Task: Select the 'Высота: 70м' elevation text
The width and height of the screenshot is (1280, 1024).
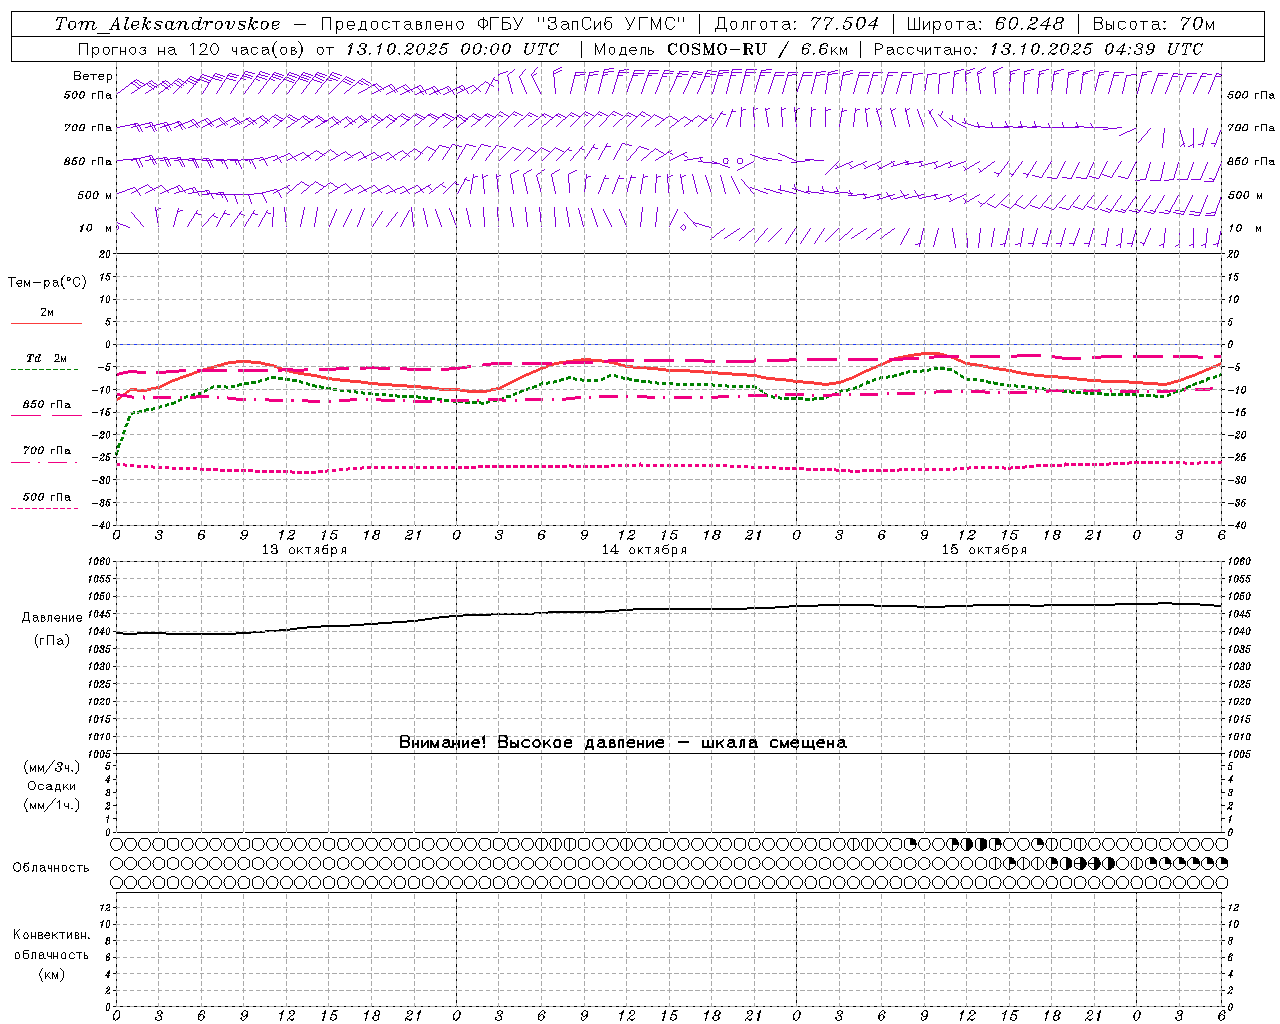Action: (x=1154, y=24)
